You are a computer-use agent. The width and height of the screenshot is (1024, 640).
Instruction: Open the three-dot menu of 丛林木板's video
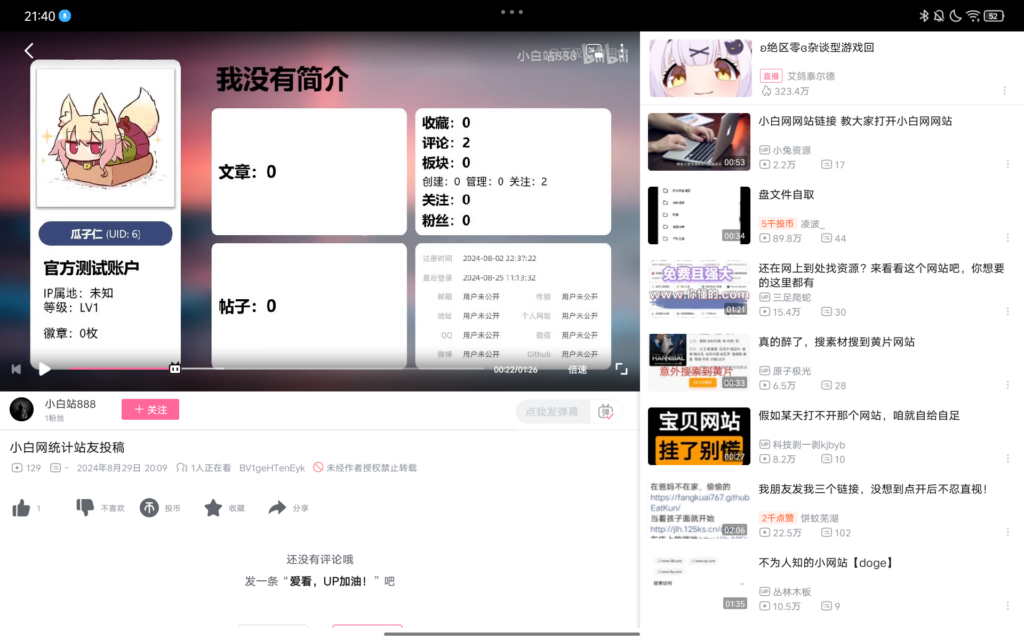[1008, 606]
